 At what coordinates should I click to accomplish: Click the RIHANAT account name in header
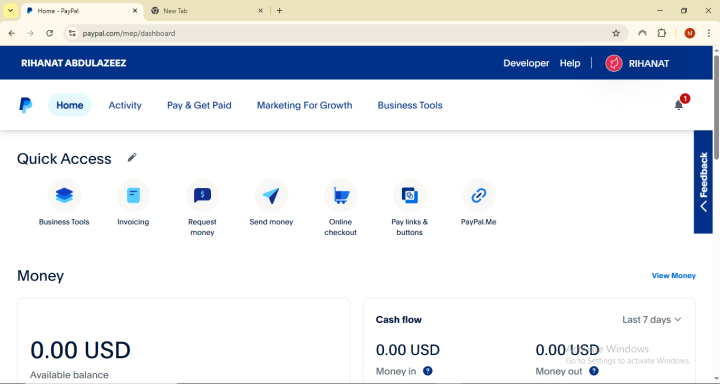coord(649,63)
